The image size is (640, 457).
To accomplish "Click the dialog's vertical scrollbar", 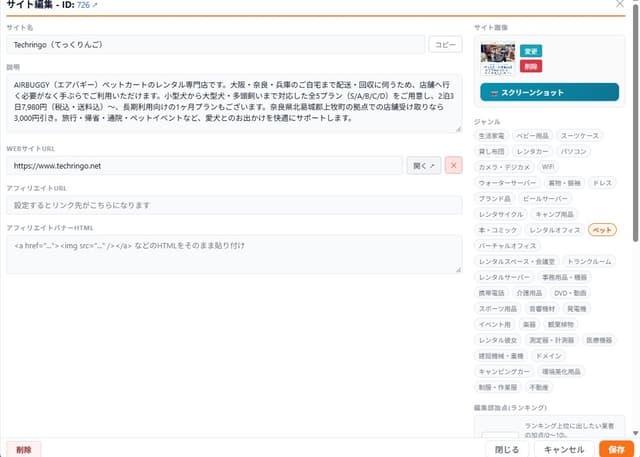I will tap(636, 122).
